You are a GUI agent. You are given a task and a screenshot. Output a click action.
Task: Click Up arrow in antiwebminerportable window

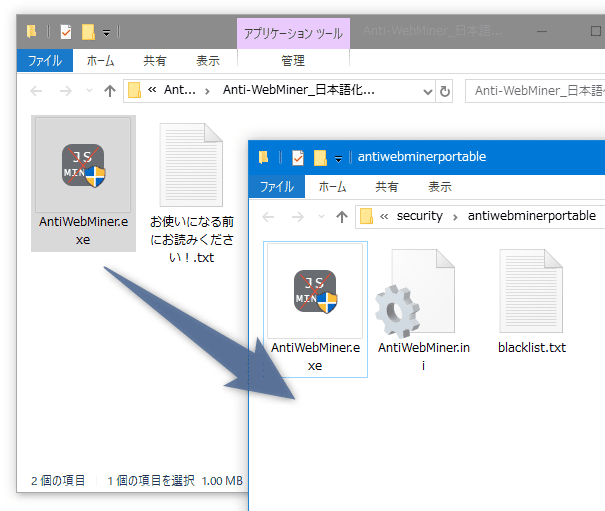pyautogui.click(x=342, y=217)
